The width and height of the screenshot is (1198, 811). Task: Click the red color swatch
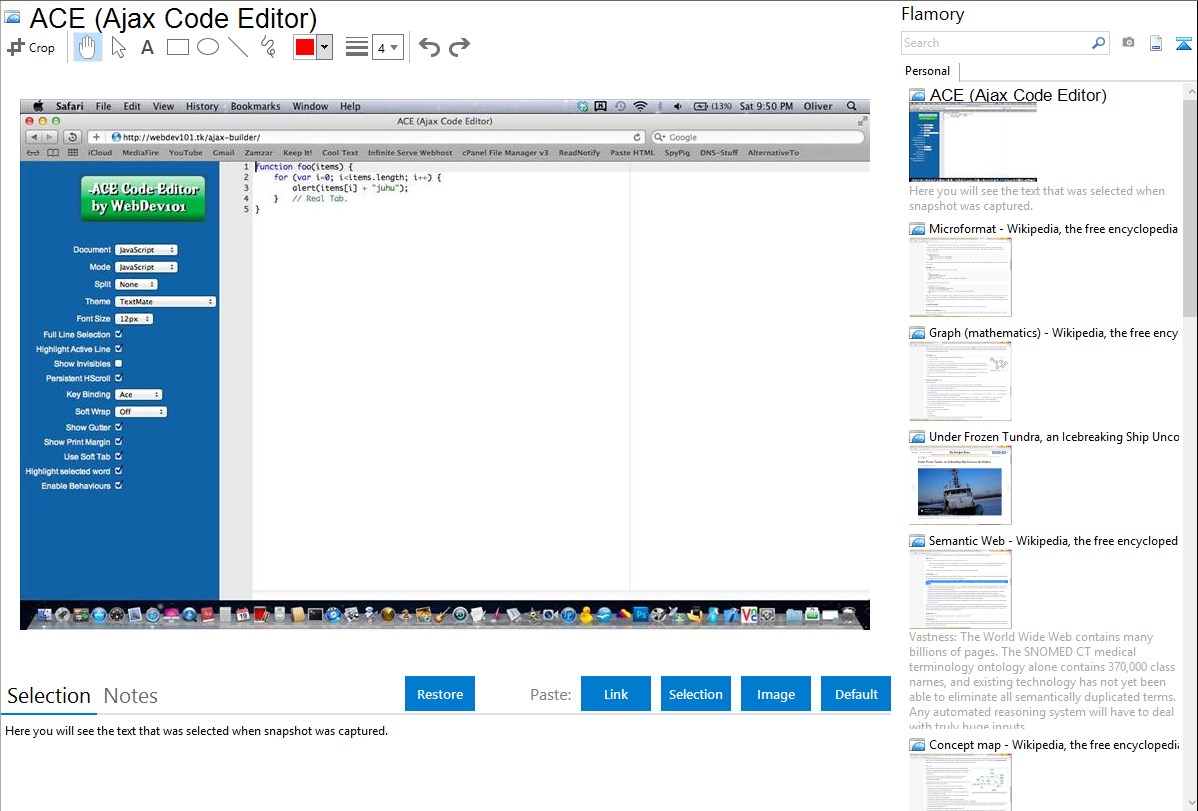(x=305, y=47)
